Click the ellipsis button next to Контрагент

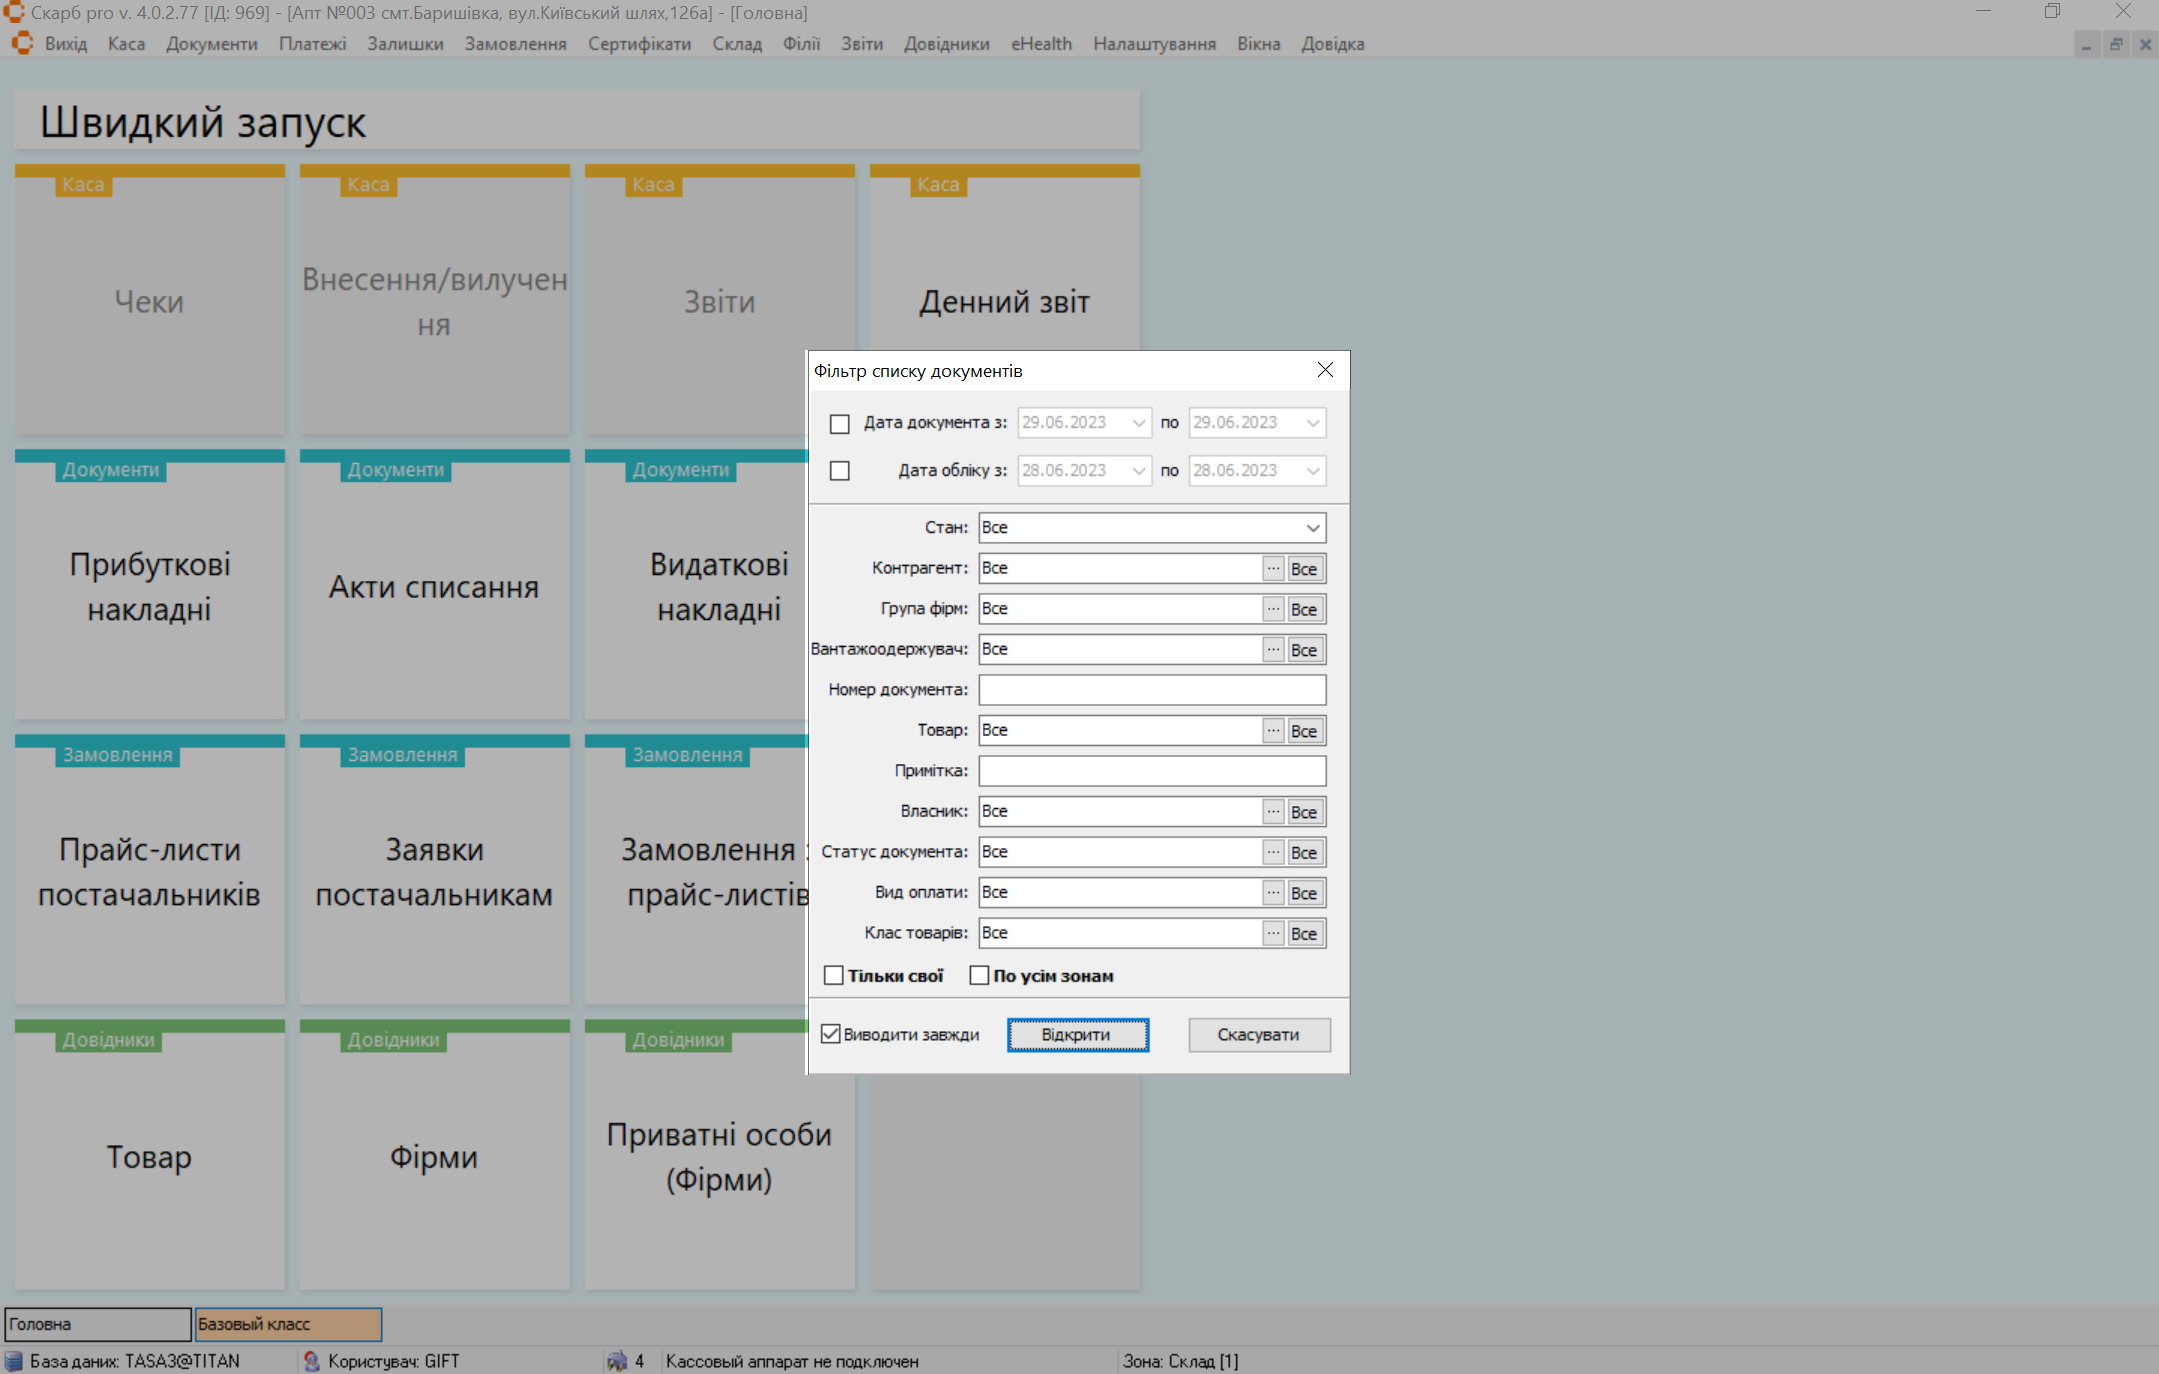[x=1272, y=568]
